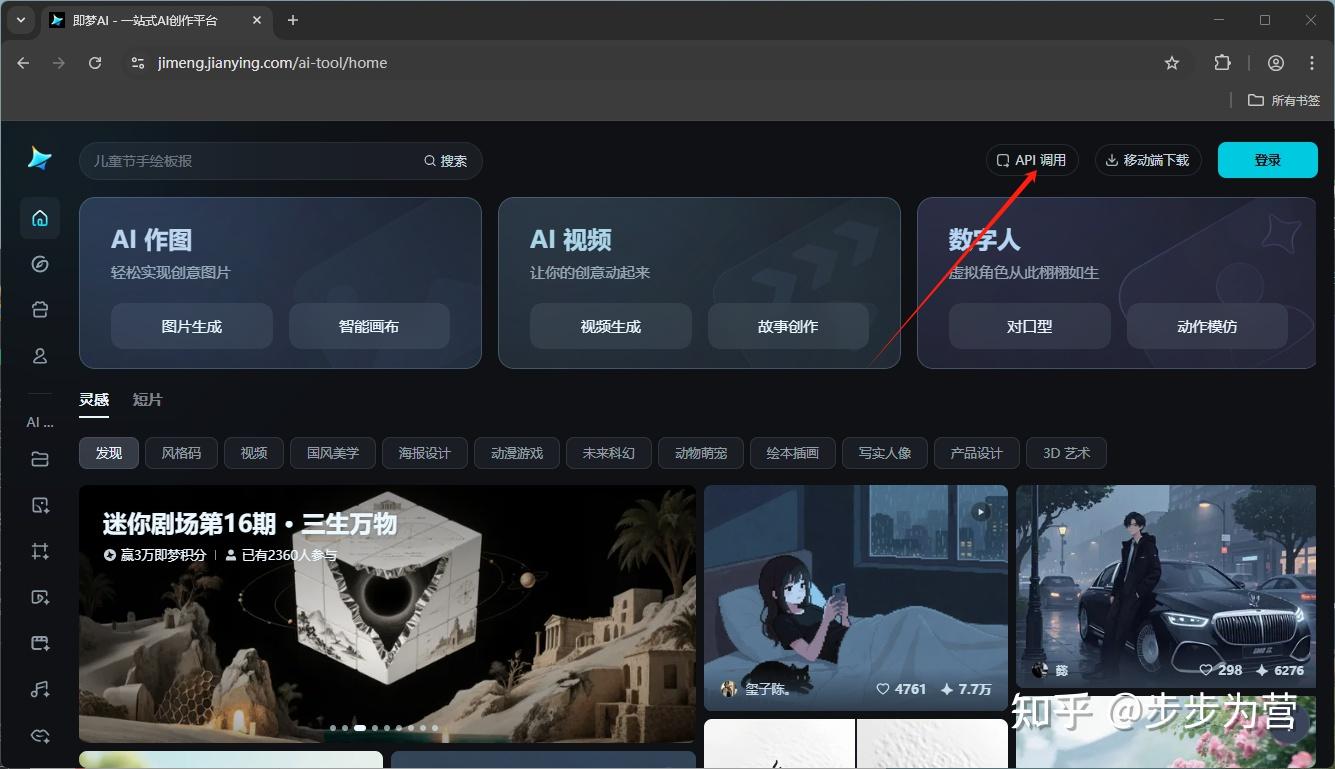
Task: Select the 动漫游戏 category filter
Action: point(517,453)
